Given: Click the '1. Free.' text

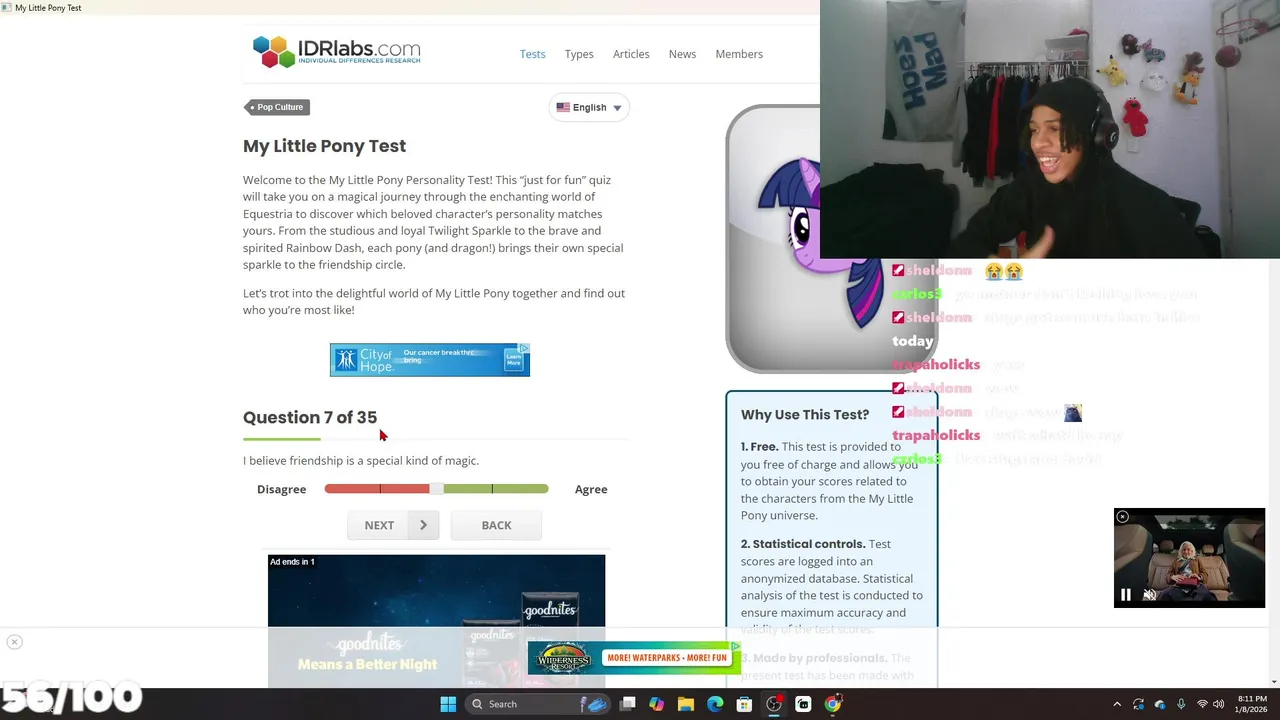Looking at the screenshot, I should point(759,447).
